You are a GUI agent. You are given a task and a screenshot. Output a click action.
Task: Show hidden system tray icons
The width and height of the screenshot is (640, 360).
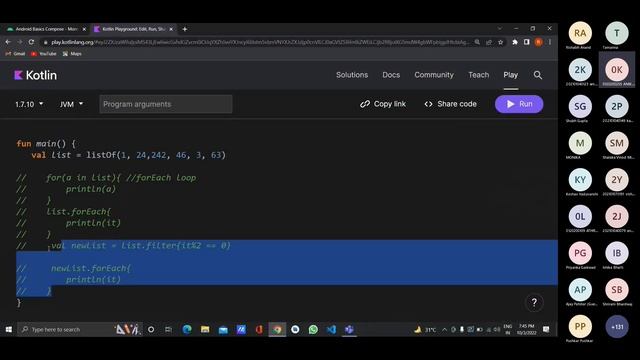[x=444, y=329]
